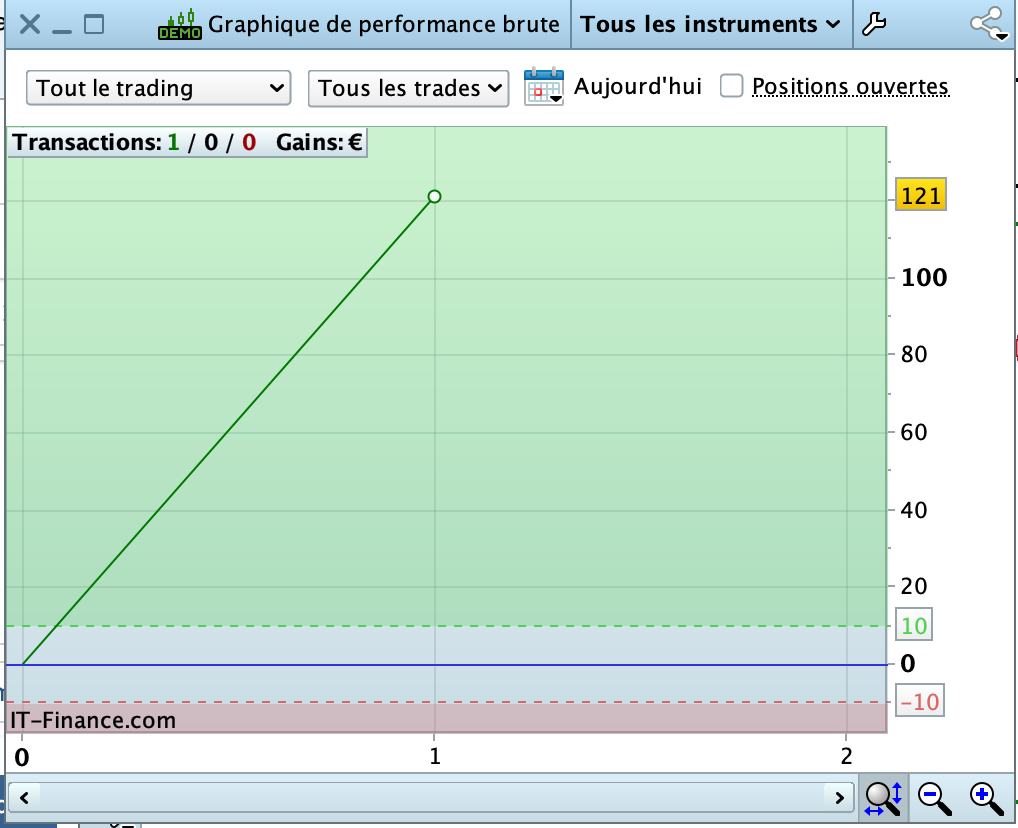Open the wrench settings icon
Viewport: 1018px width, 828px height.
[x=874, y=25]
